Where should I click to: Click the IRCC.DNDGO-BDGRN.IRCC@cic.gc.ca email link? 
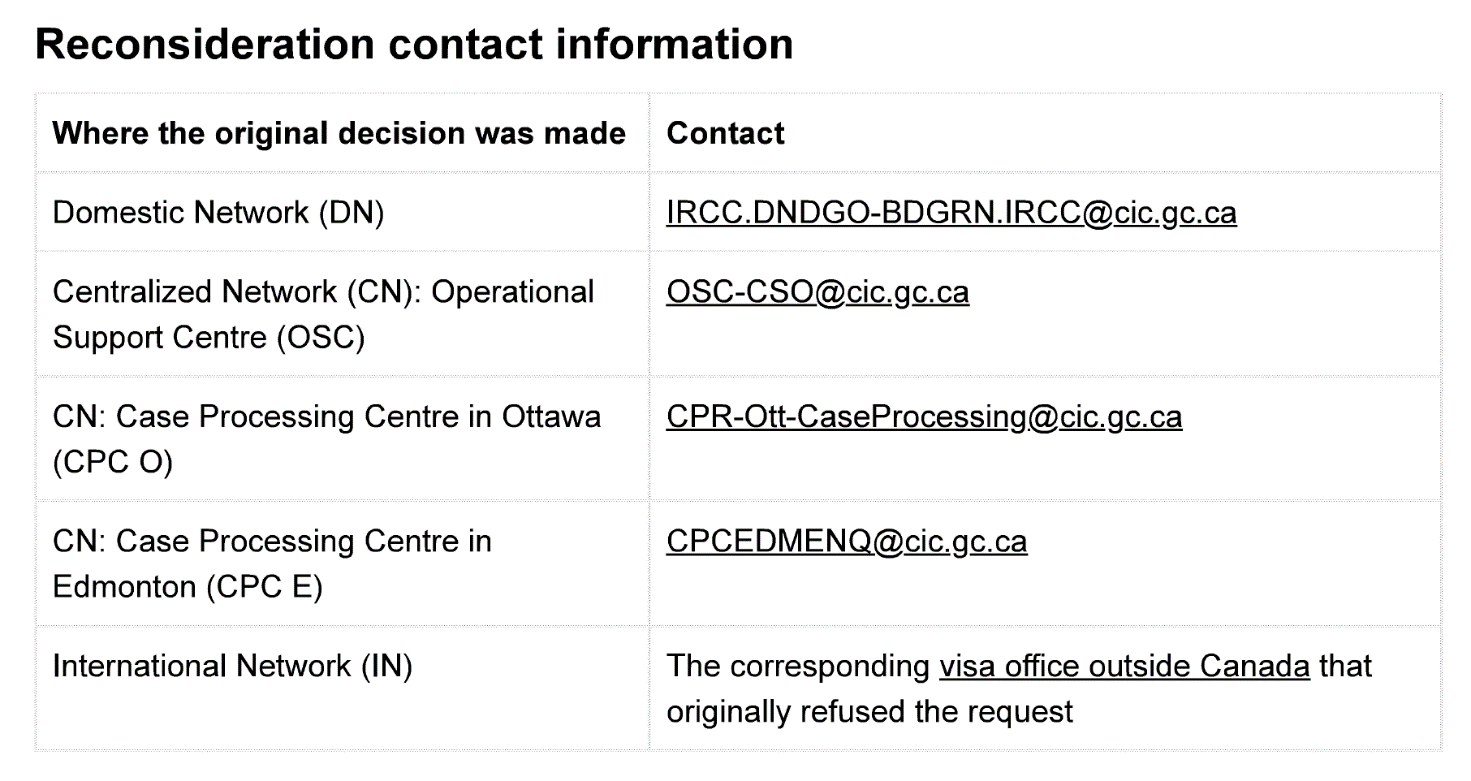951,214
